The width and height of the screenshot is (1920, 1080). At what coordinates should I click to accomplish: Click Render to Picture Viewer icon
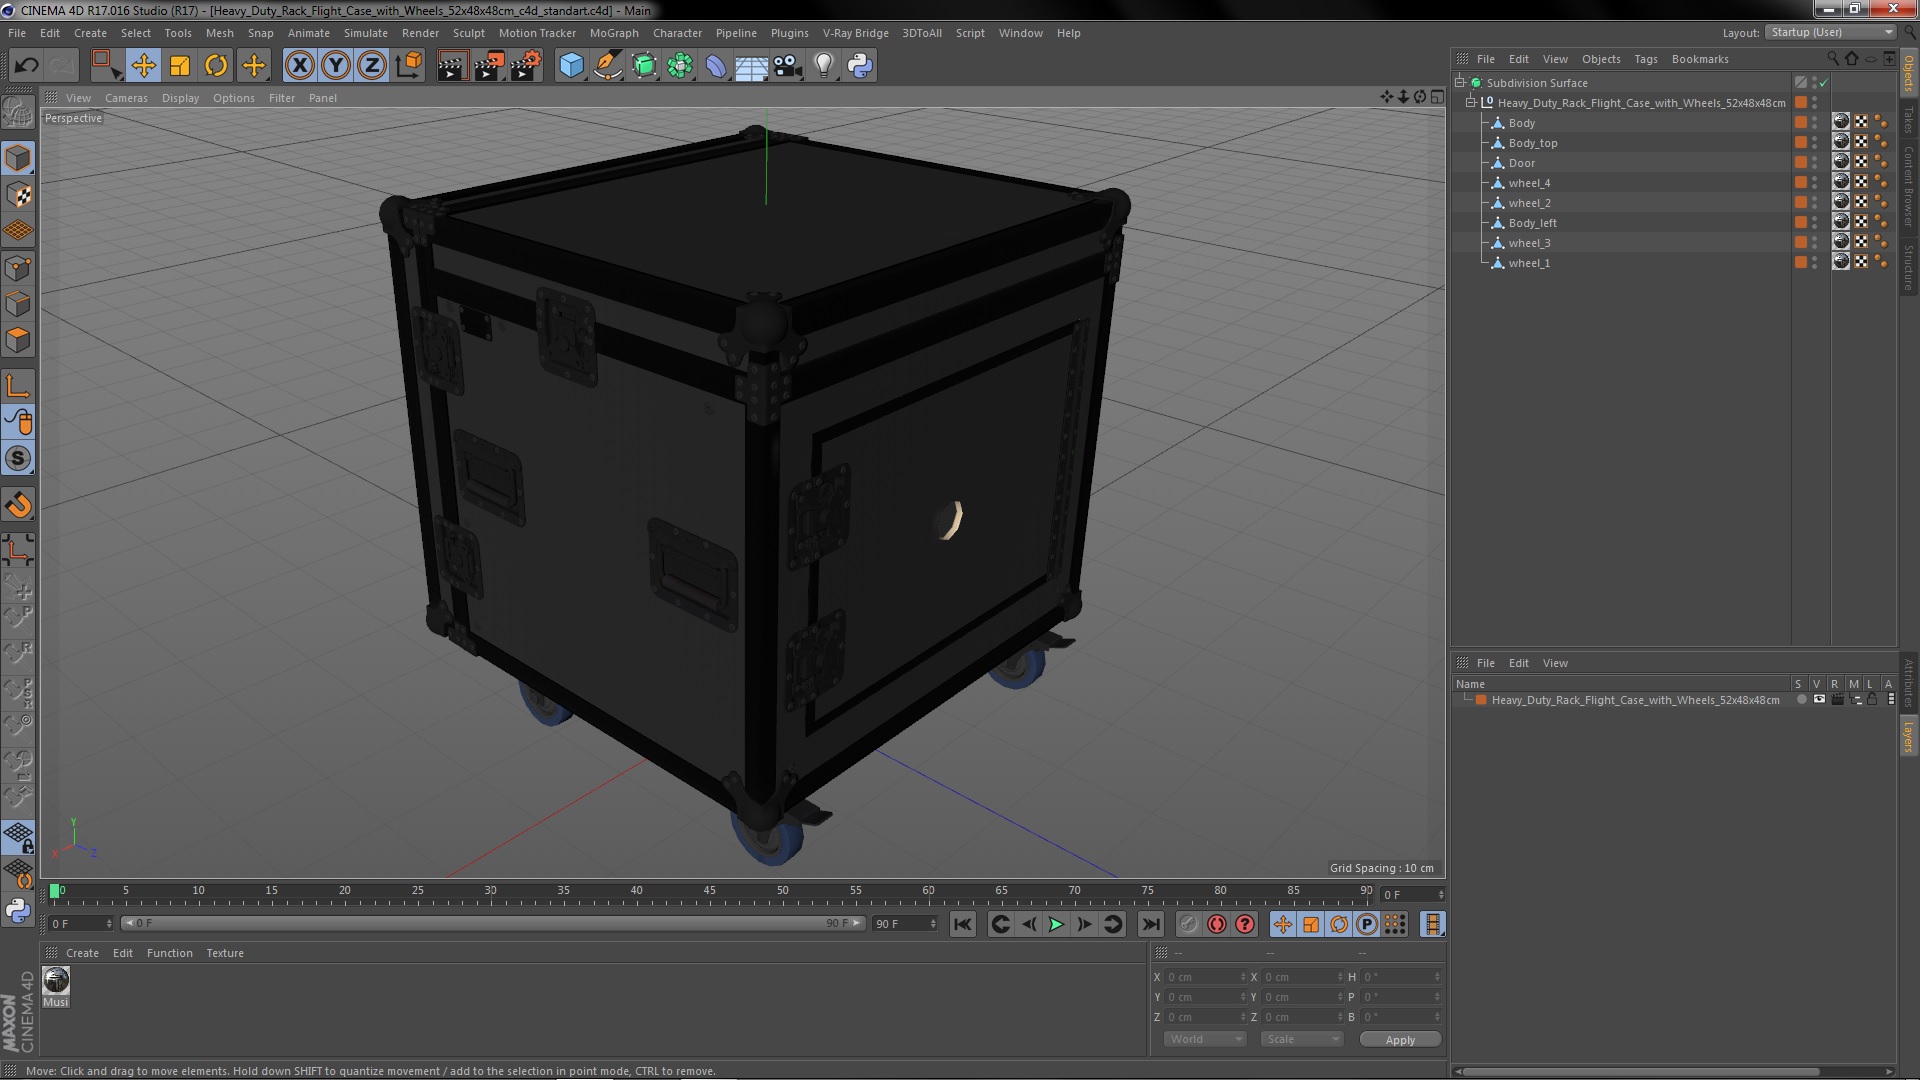(x=489, y=66)
